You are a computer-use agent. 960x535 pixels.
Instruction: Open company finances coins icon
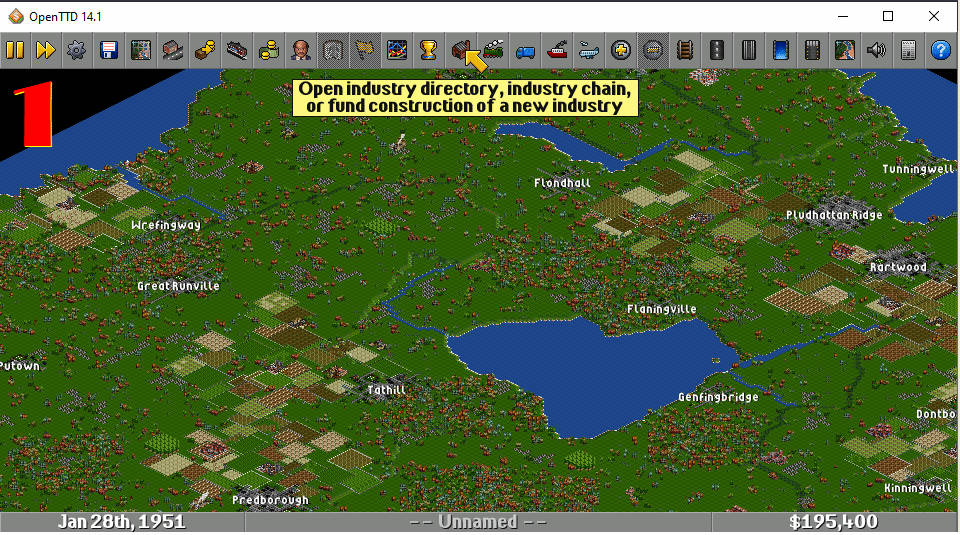click(x=268, y=50)
